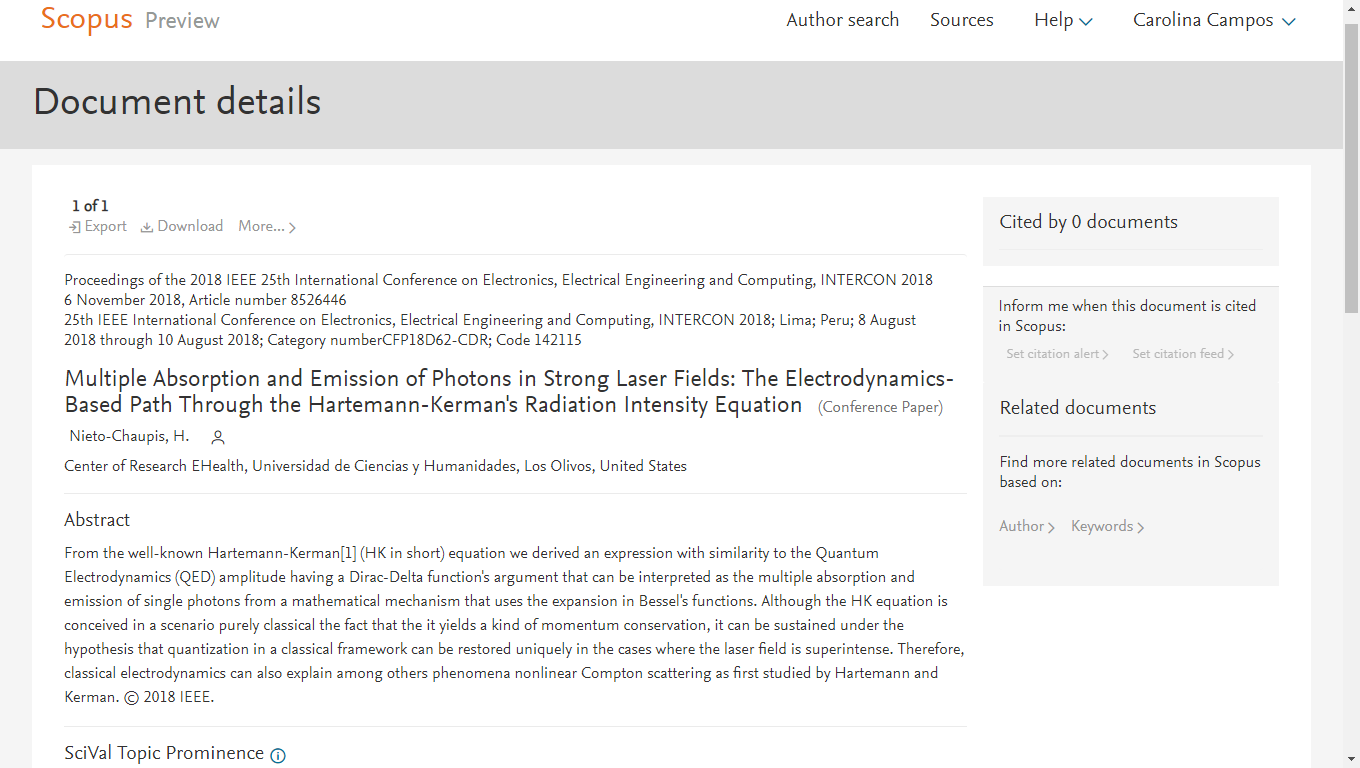
Task: Expand the More... options chevron
Action: pos(292,228)
